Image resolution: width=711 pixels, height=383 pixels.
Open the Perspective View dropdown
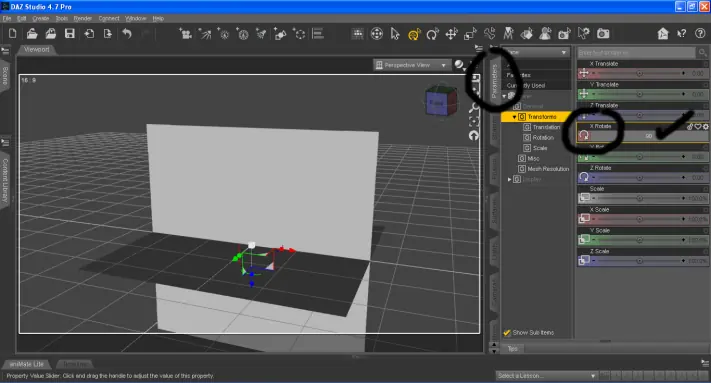[412, 65]
